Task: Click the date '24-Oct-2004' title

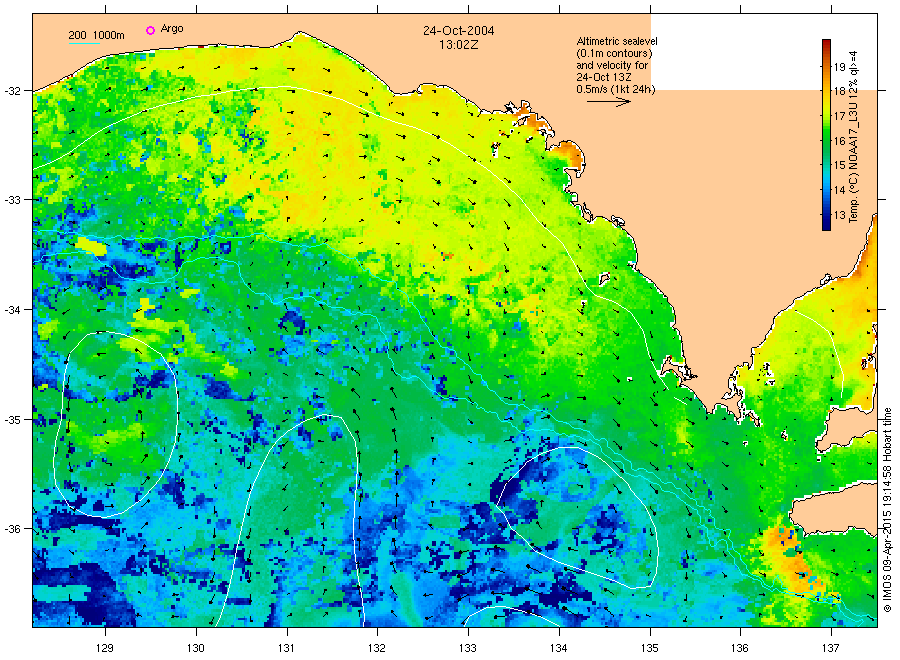Action: pyautogui.click(x=459, y=31)
